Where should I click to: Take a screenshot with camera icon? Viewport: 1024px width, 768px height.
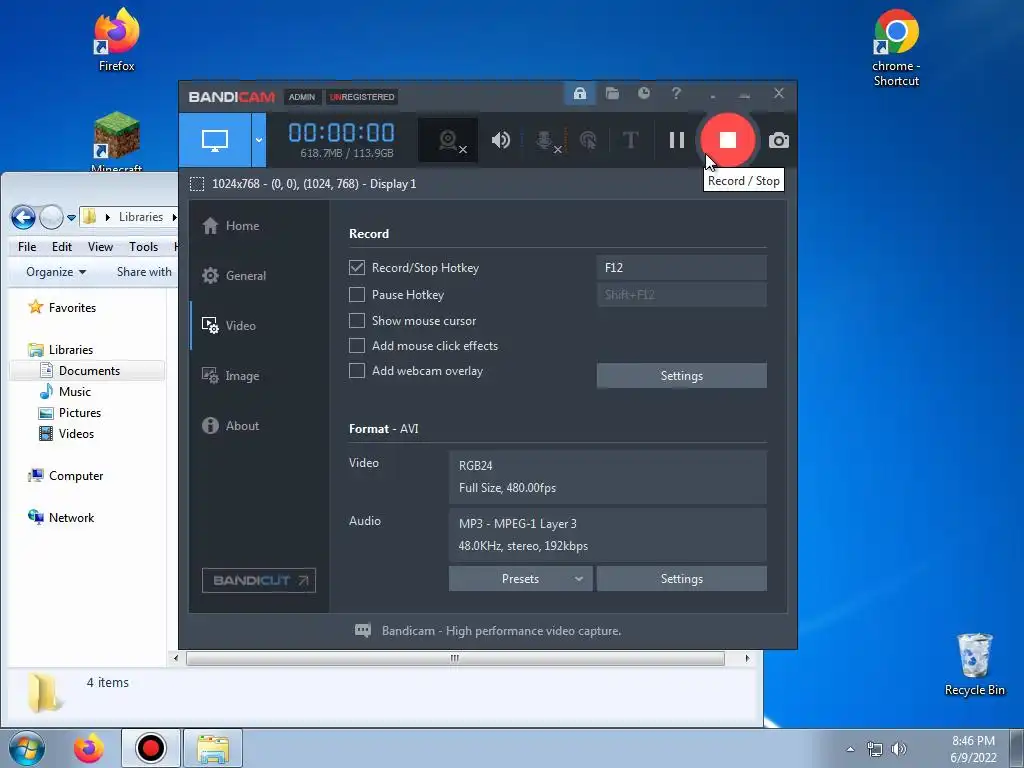coord(778,140)
